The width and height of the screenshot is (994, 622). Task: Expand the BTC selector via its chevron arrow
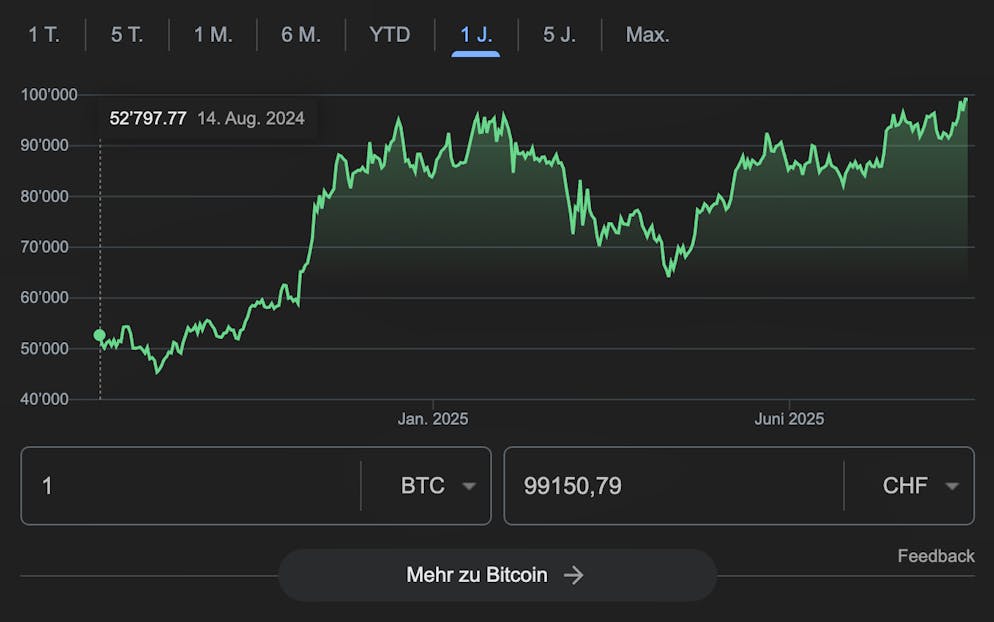click(469, 486)
